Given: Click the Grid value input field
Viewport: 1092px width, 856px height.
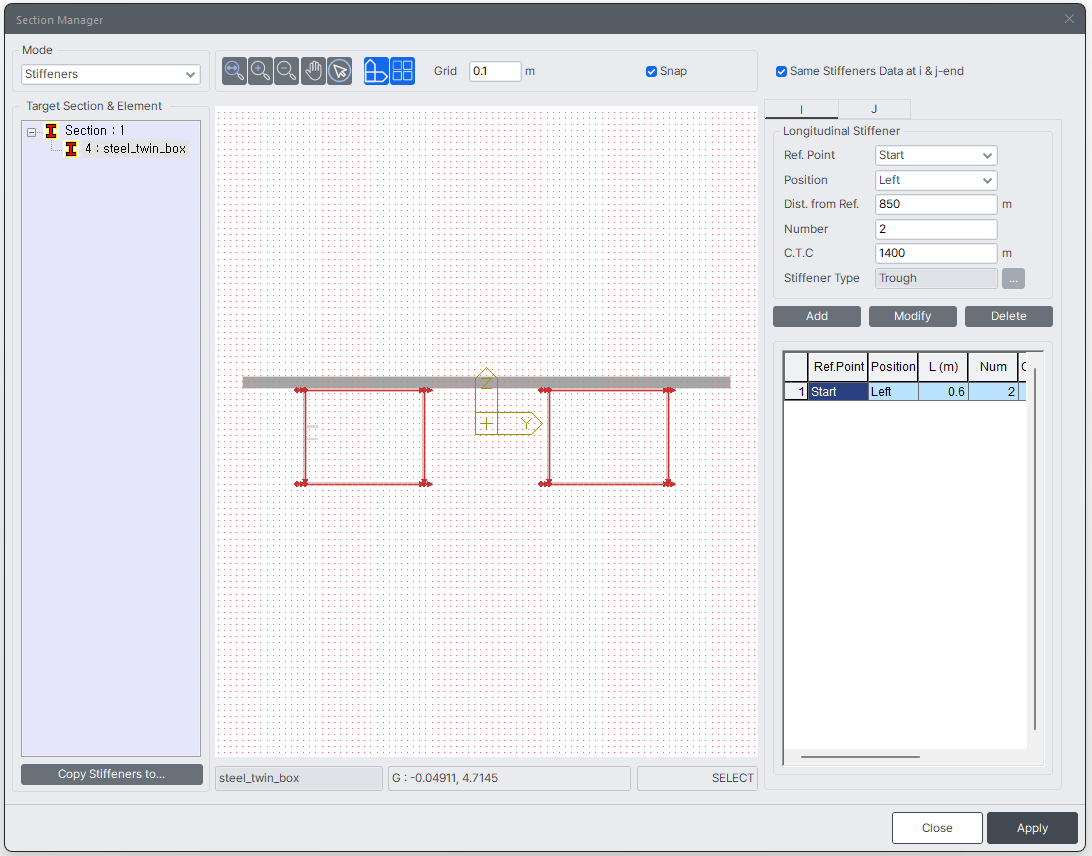Looking at the screenshot, I should (494, 72).
